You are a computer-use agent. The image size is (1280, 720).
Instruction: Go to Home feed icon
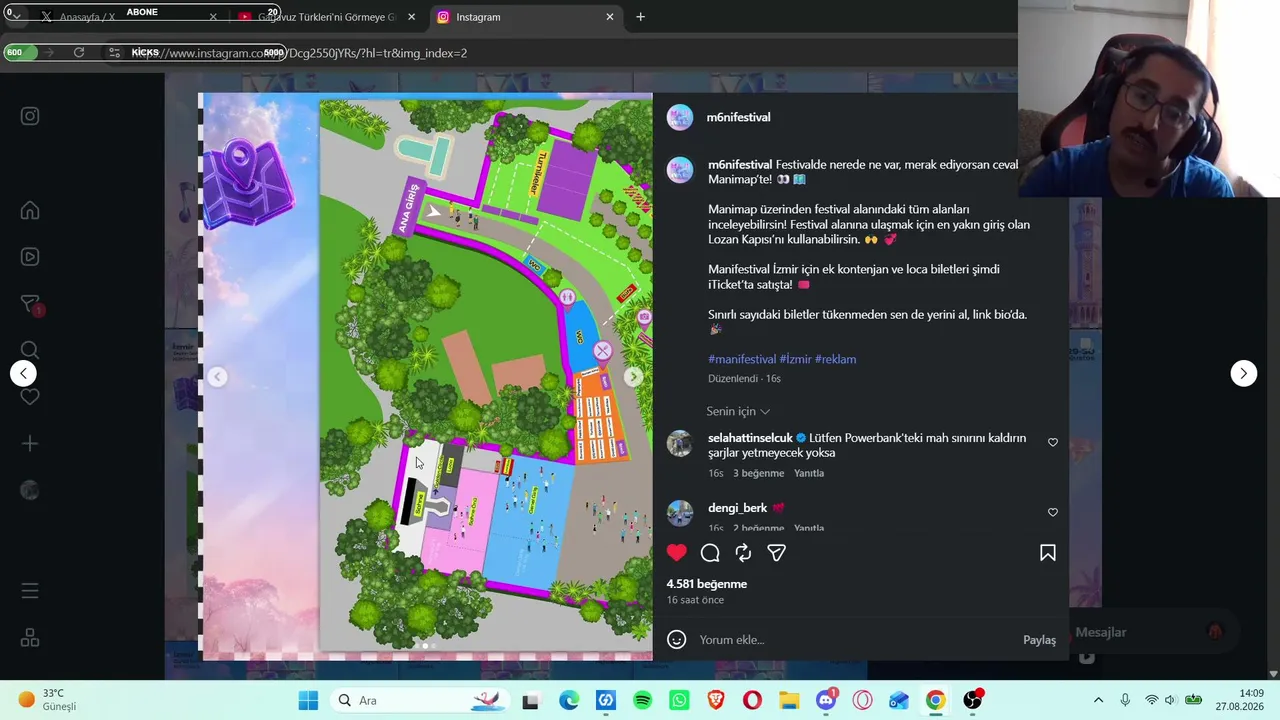pyautogui.click(x=30, y=210)
